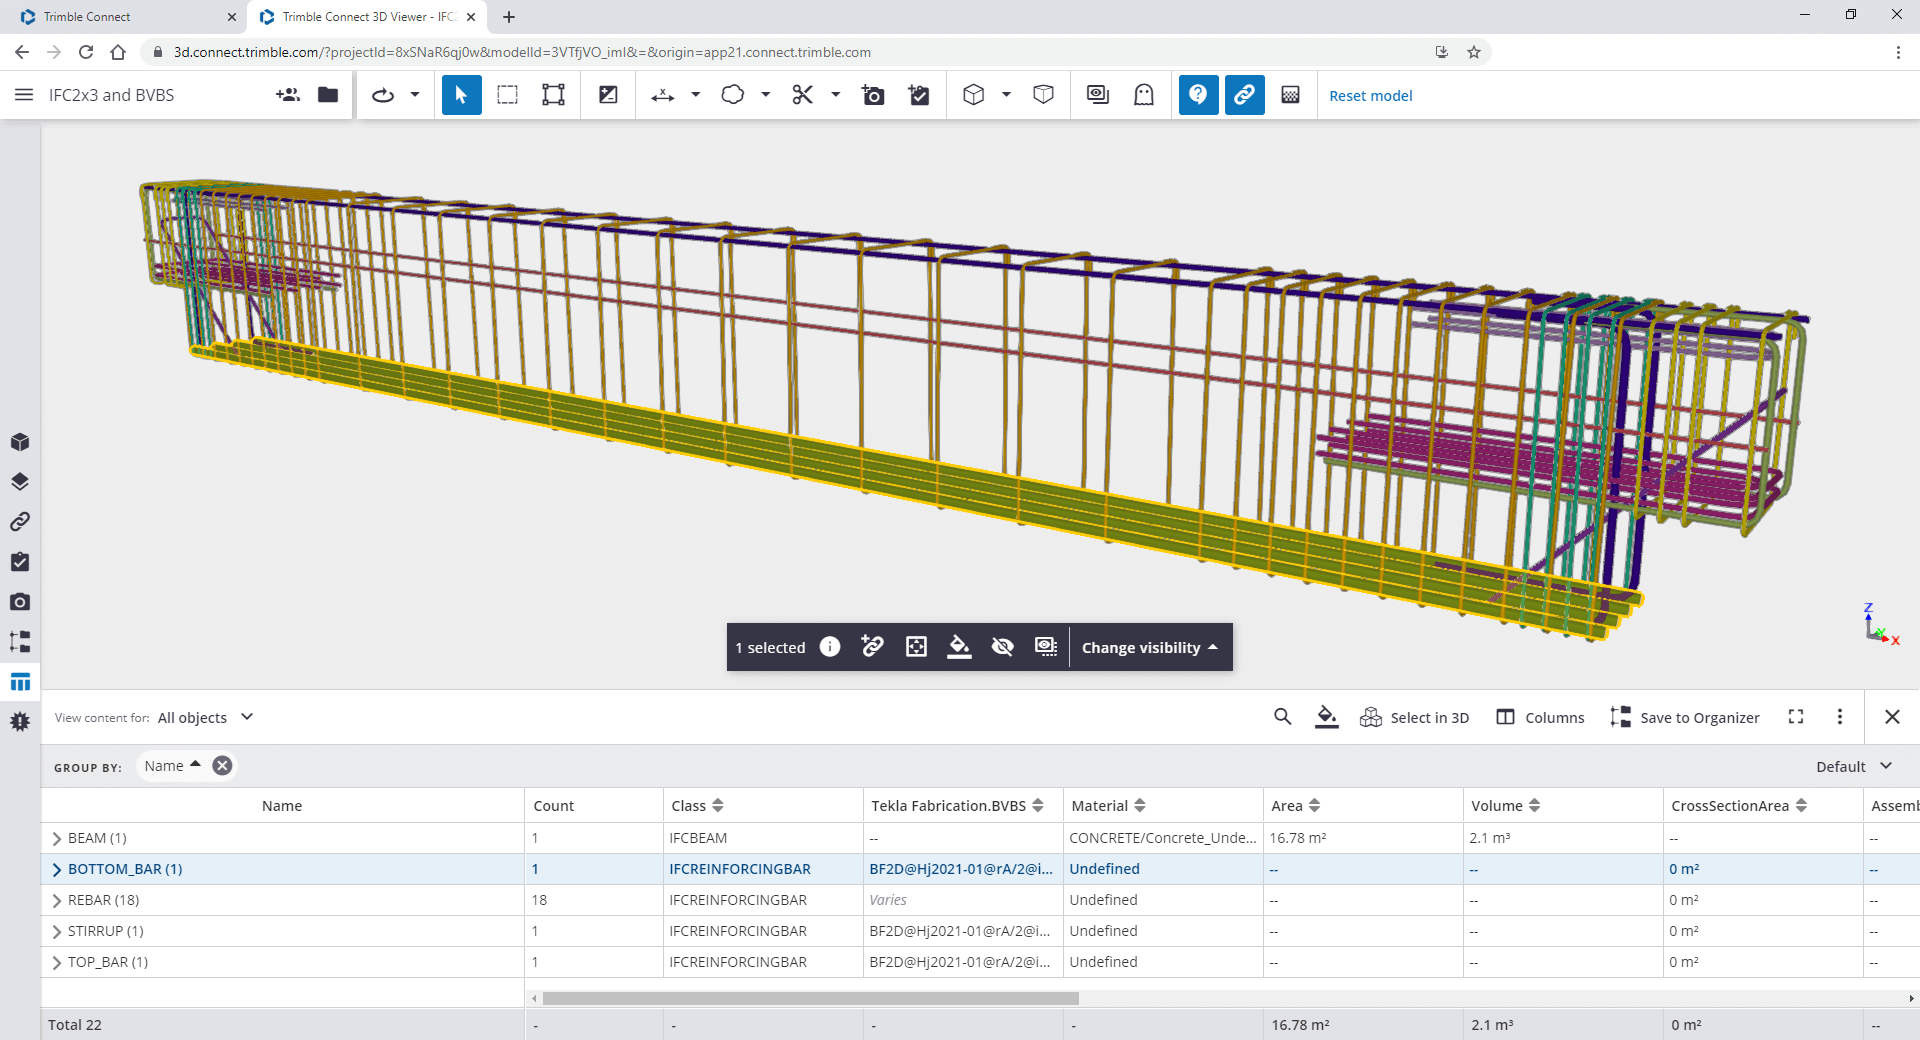Click the Measure tool icon

click(662, 95)
